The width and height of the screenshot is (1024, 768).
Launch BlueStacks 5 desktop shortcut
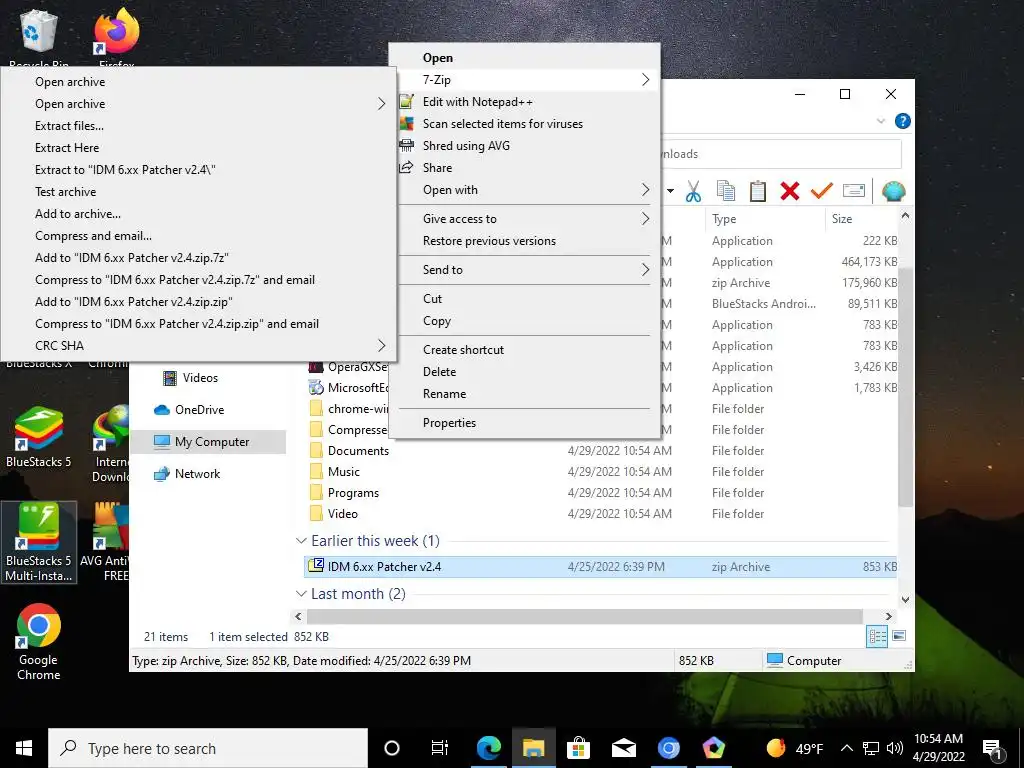point(39,437)
